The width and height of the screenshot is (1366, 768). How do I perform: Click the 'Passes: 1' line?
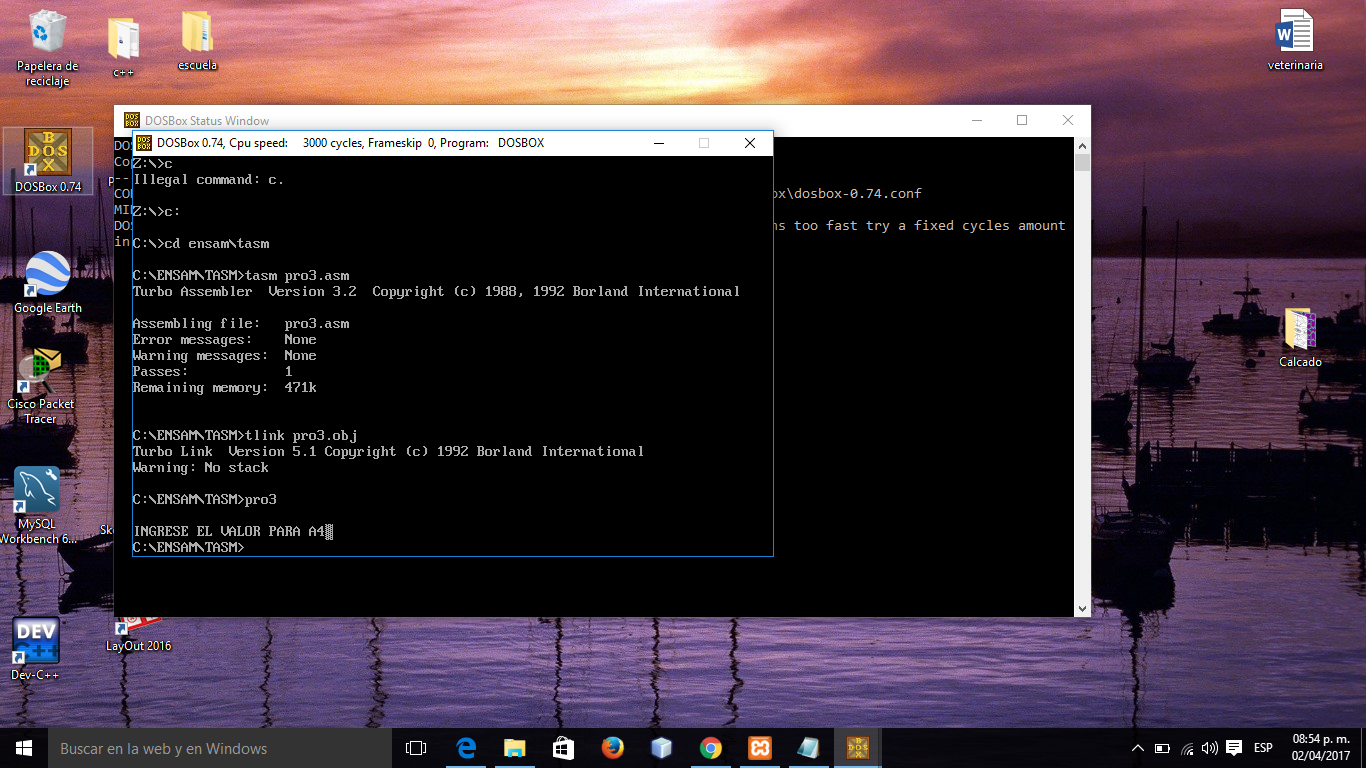213,372
